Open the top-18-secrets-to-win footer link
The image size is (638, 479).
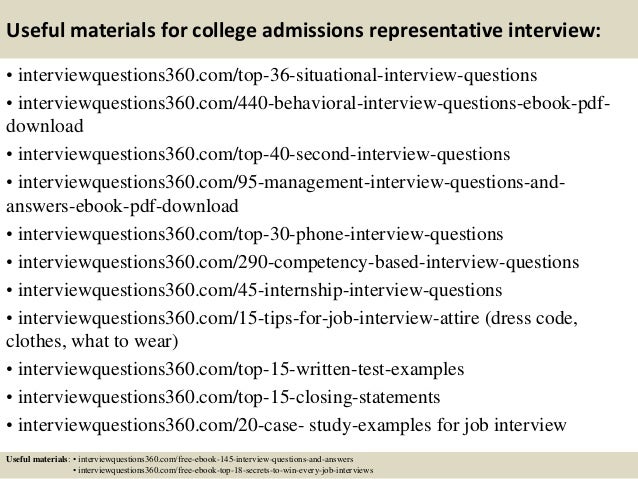(225, 470)
